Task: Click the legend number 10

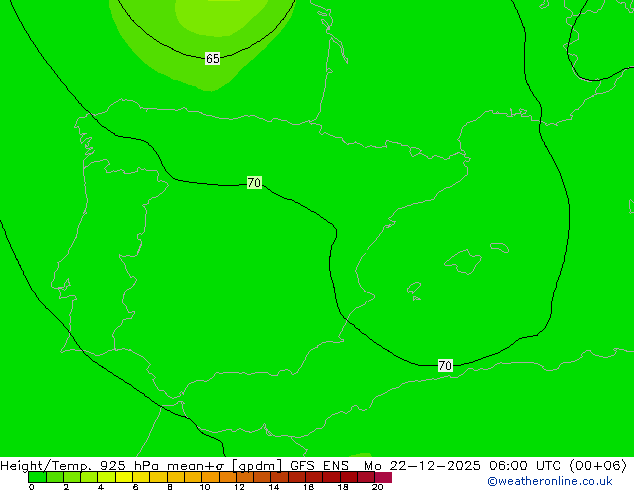Action: coord(205,487)
